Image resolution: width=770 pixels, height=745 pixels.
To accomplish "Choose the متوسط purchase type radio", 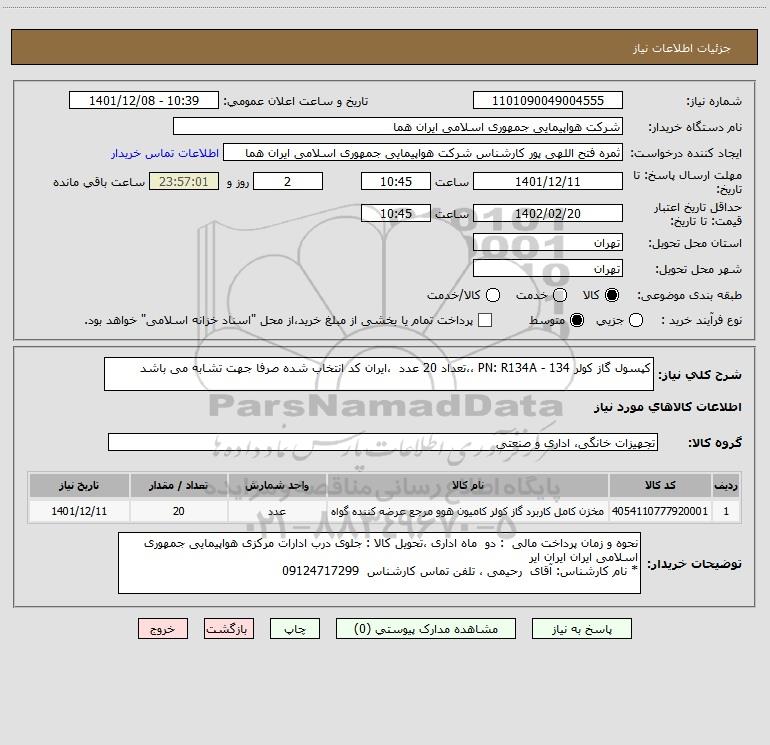I will 577,320.
